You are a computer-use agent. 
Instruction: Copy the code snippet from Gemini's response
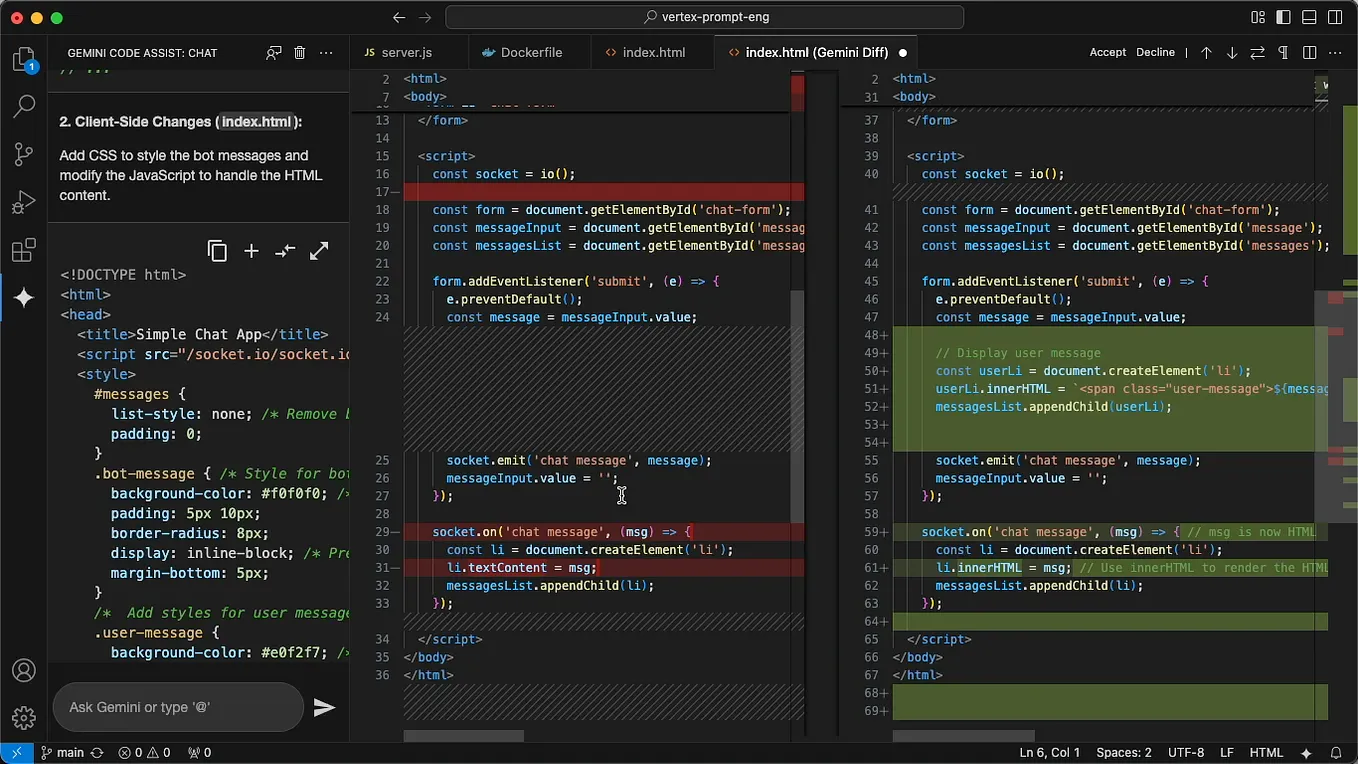218,251
